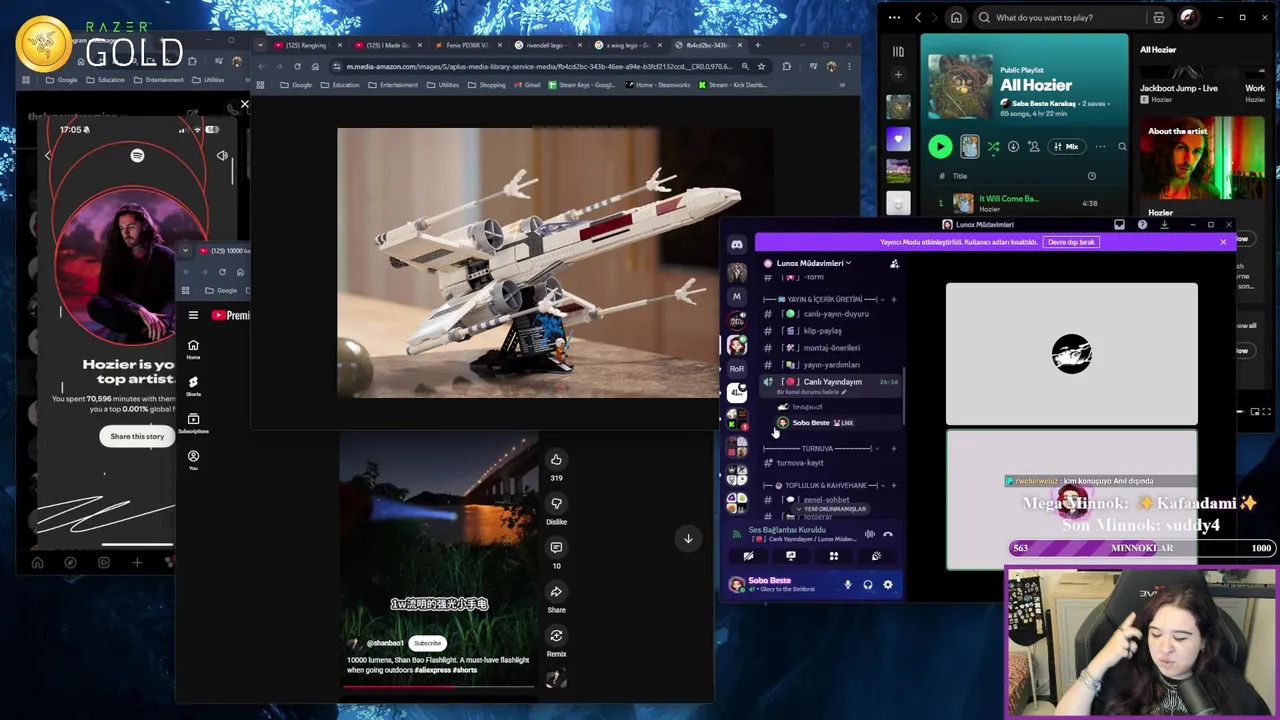Open Discord soundboard
The height and width of the screenshot is (720, 1280).
(877, 556)
